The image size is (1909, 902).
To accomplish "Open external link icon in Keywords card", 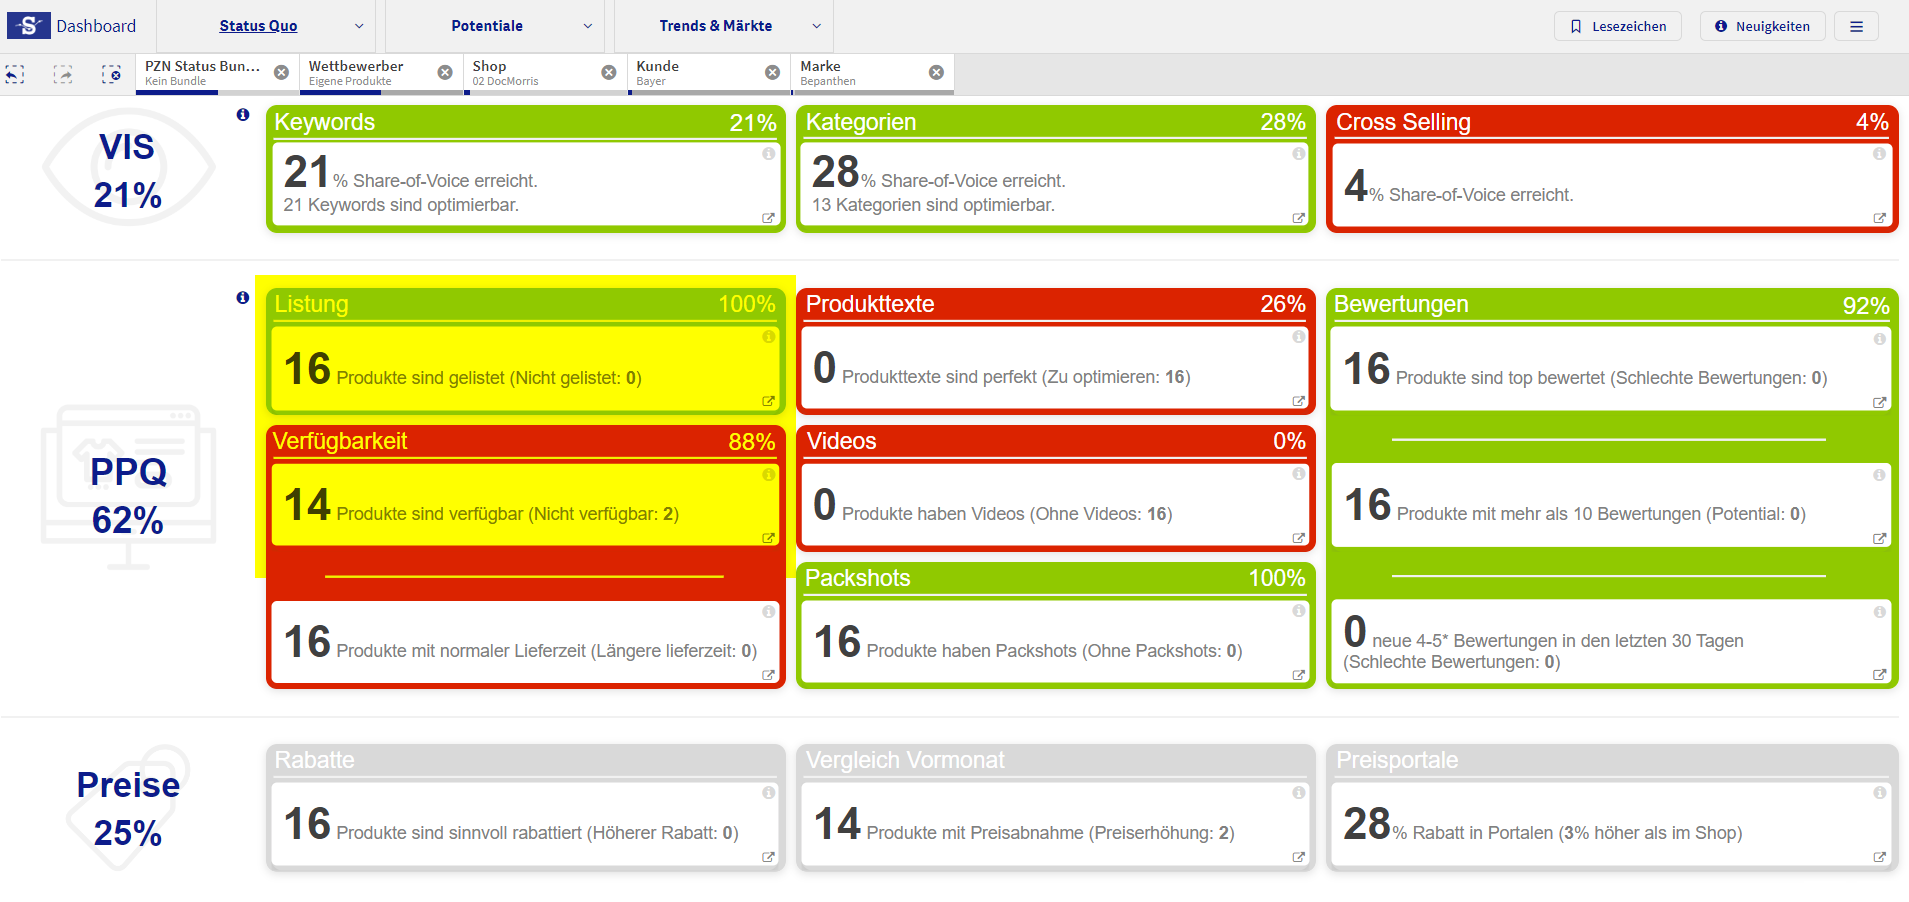I will (768, 218).
